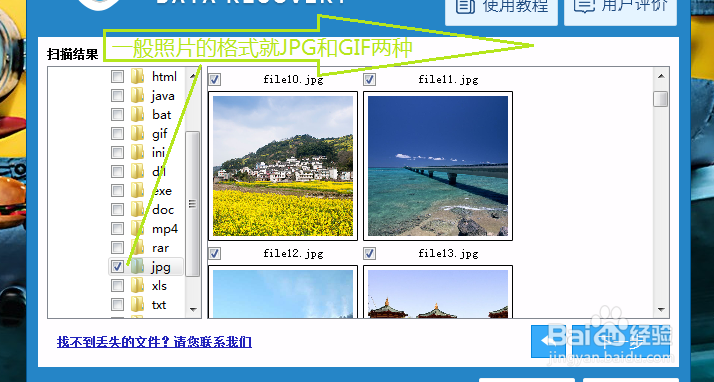Image resolution: width=714 pixels, height=382 pixels.
Task: Tick the txt folder checkbox
Action: click(117, 305)
